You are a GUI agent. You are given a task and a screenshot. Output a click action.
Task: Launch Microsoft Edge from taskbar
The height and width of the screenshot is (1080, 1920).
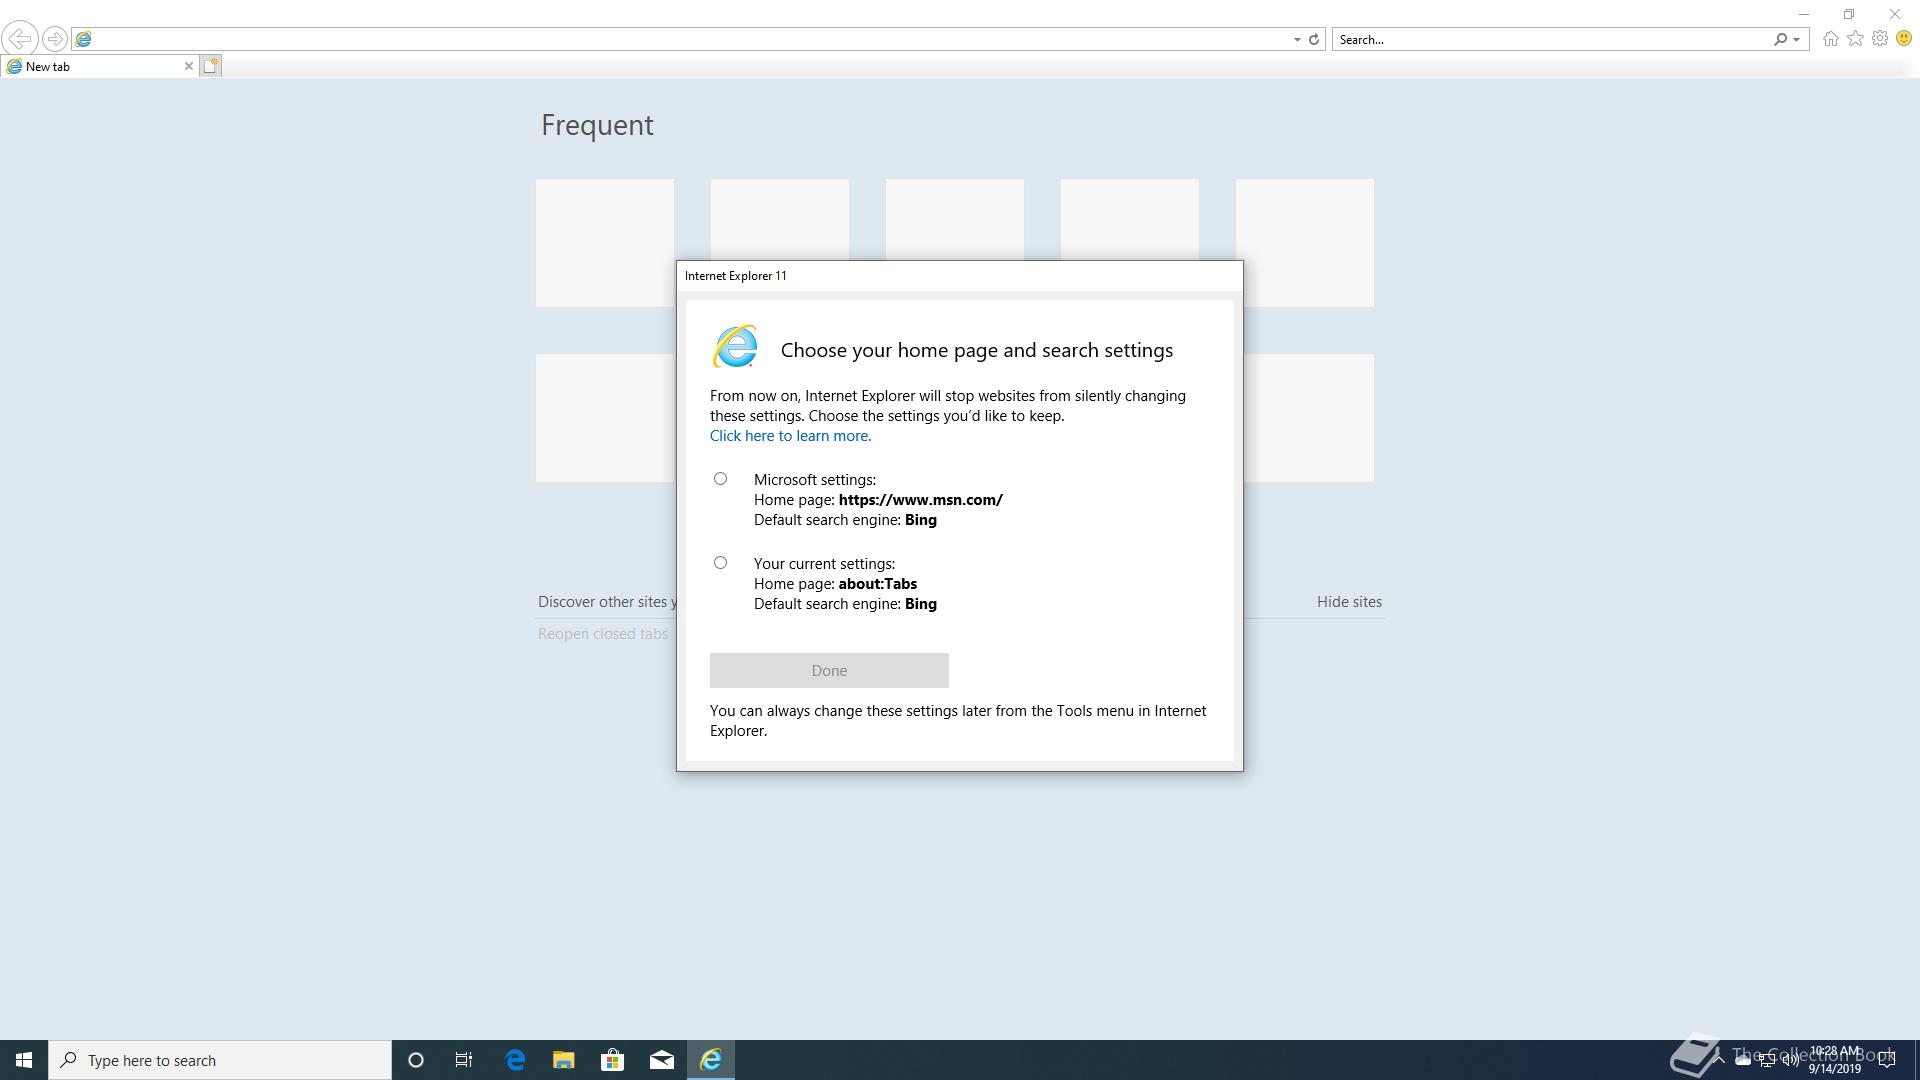tap(515, 1060)
